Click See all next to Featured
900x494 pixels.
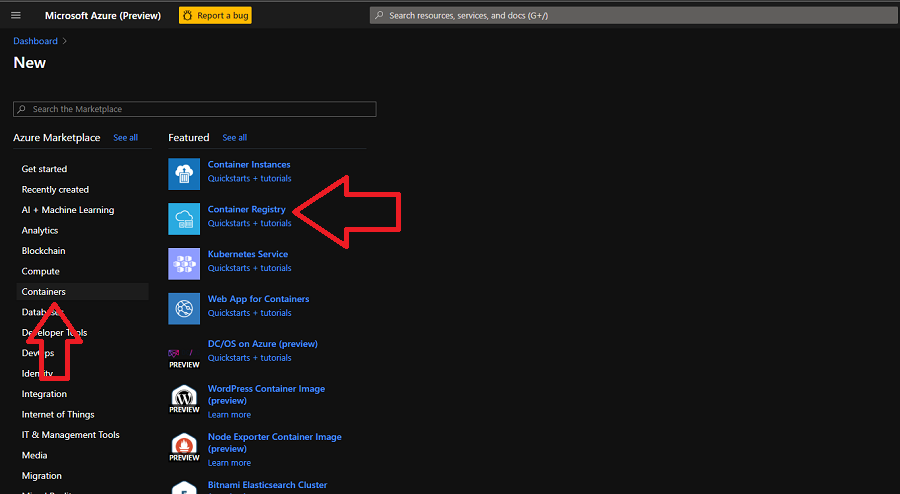click(x=234, y=137)
